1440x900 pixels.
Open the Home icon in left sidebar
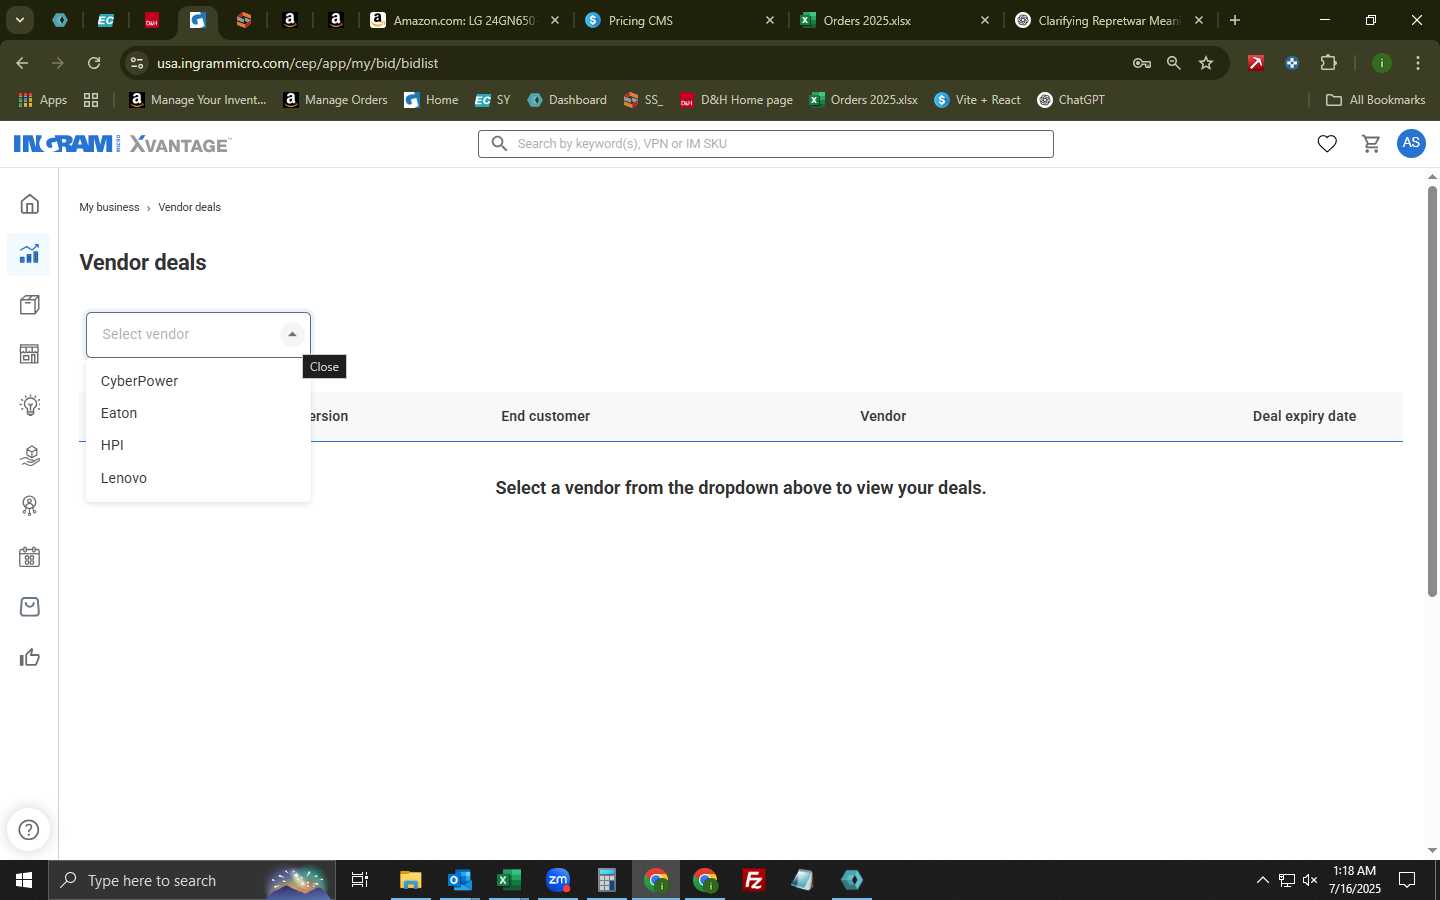30,204
